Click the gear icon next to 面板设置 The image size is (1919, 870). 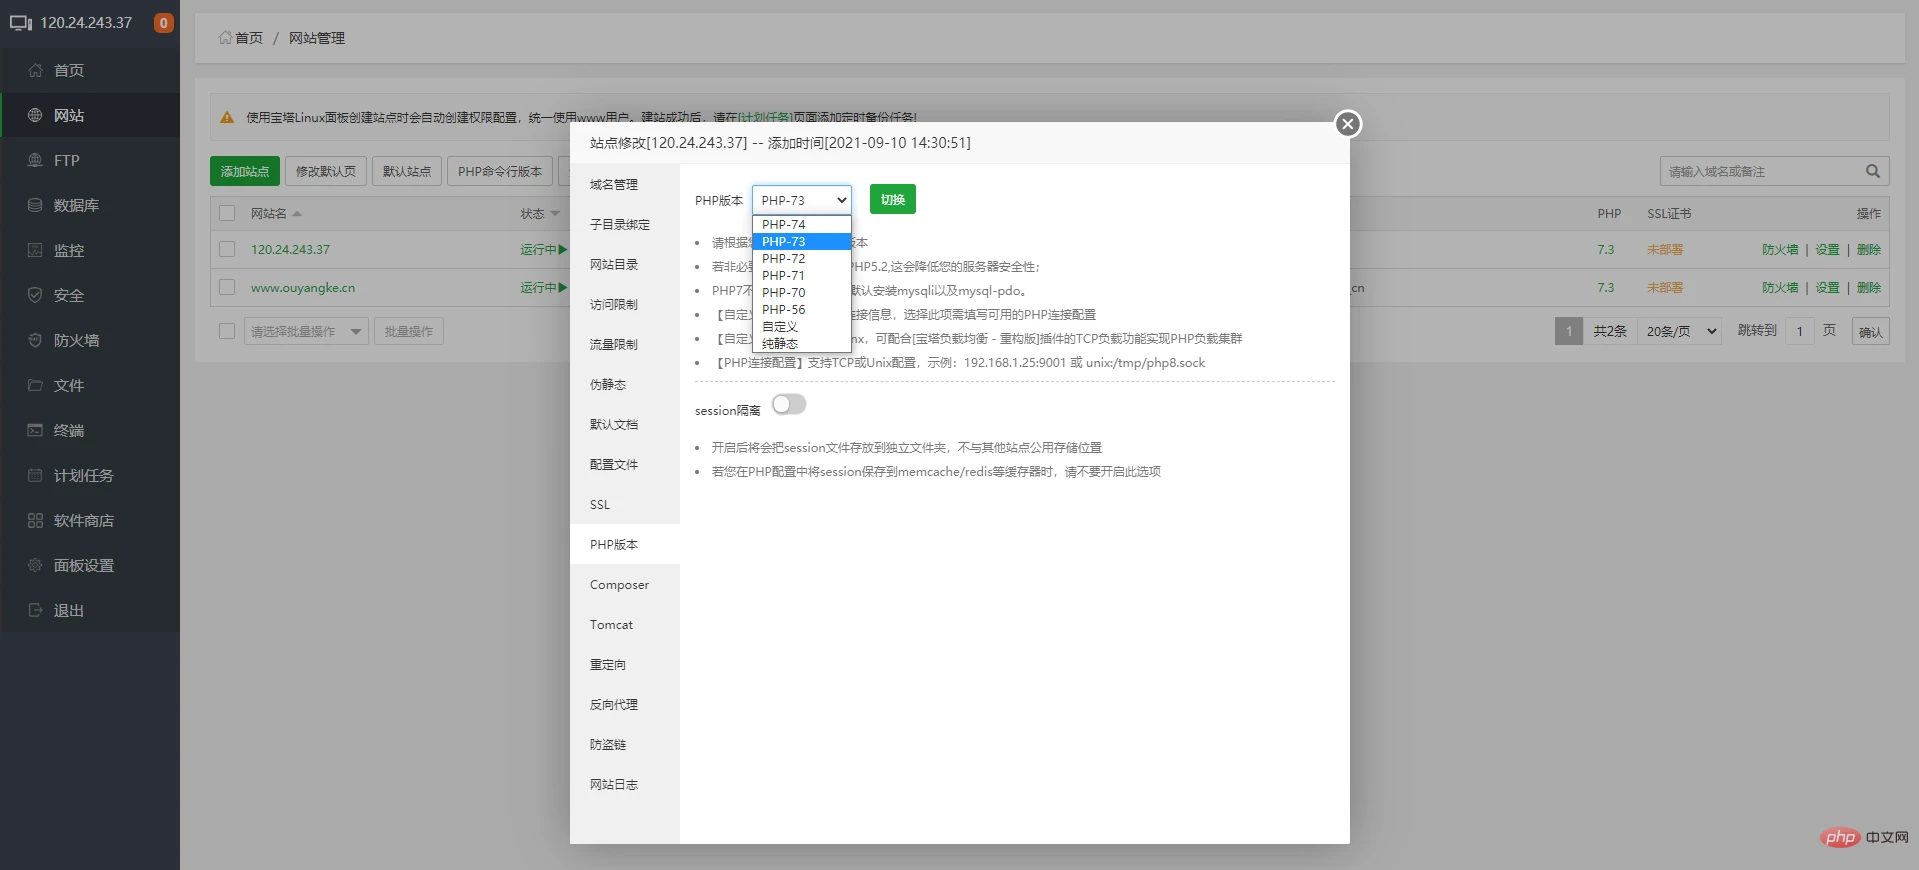click(35, 565)
